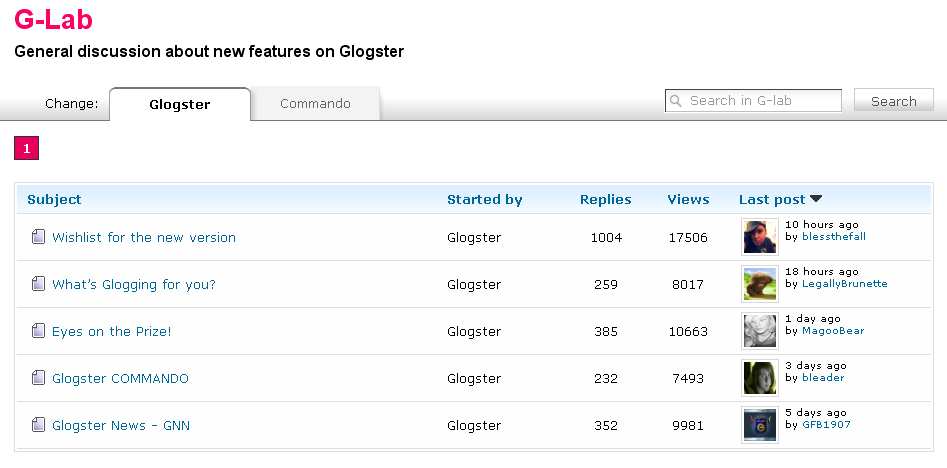947x468 pixels.
Task: Open MagooBear's avatar thumbnail
Action: 760,331
